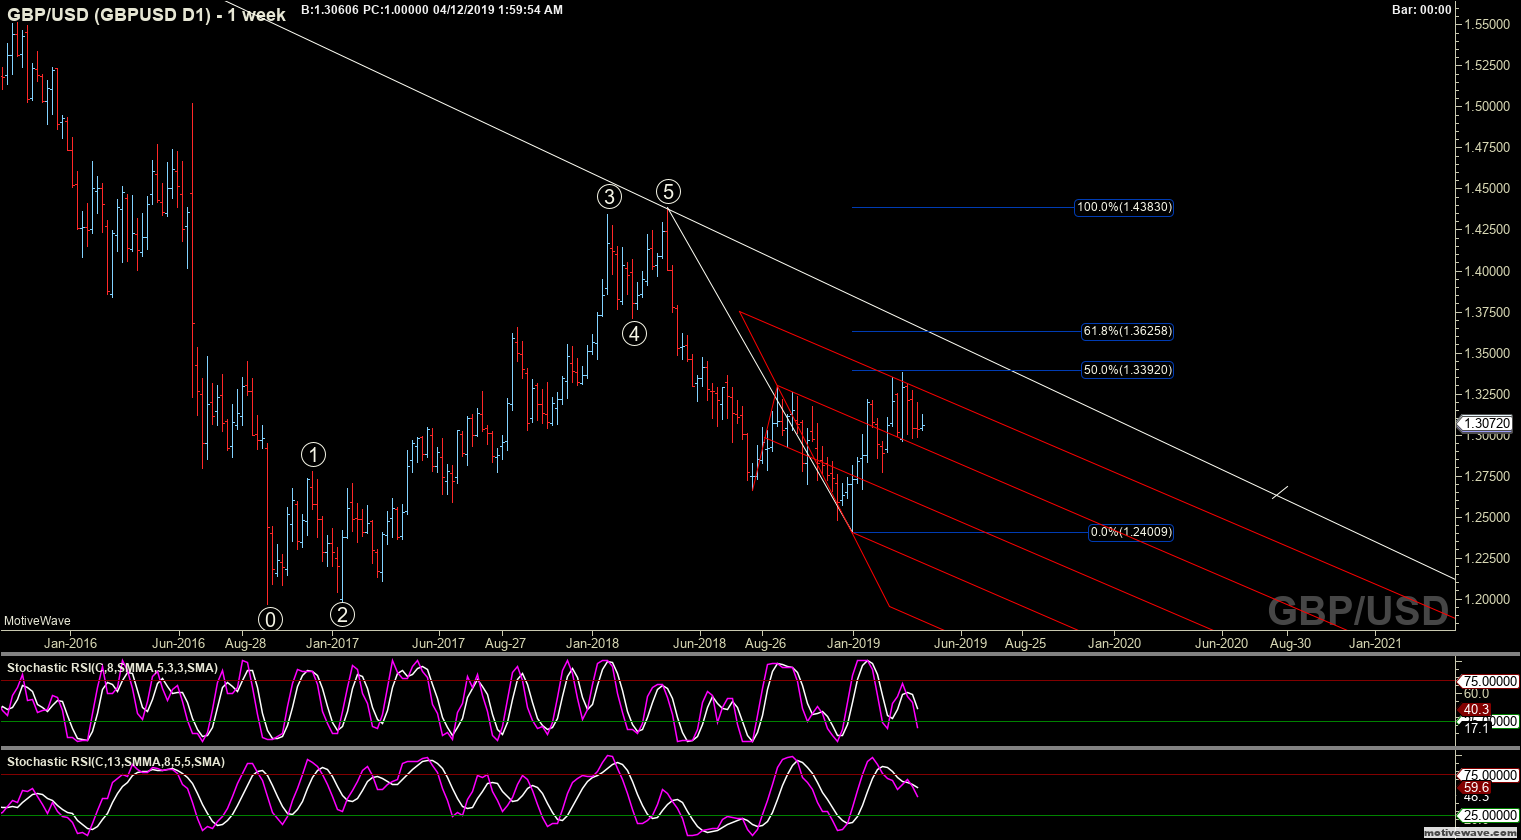
Task: Click the 1.40000 price axis label
Action: (1486, 271)
